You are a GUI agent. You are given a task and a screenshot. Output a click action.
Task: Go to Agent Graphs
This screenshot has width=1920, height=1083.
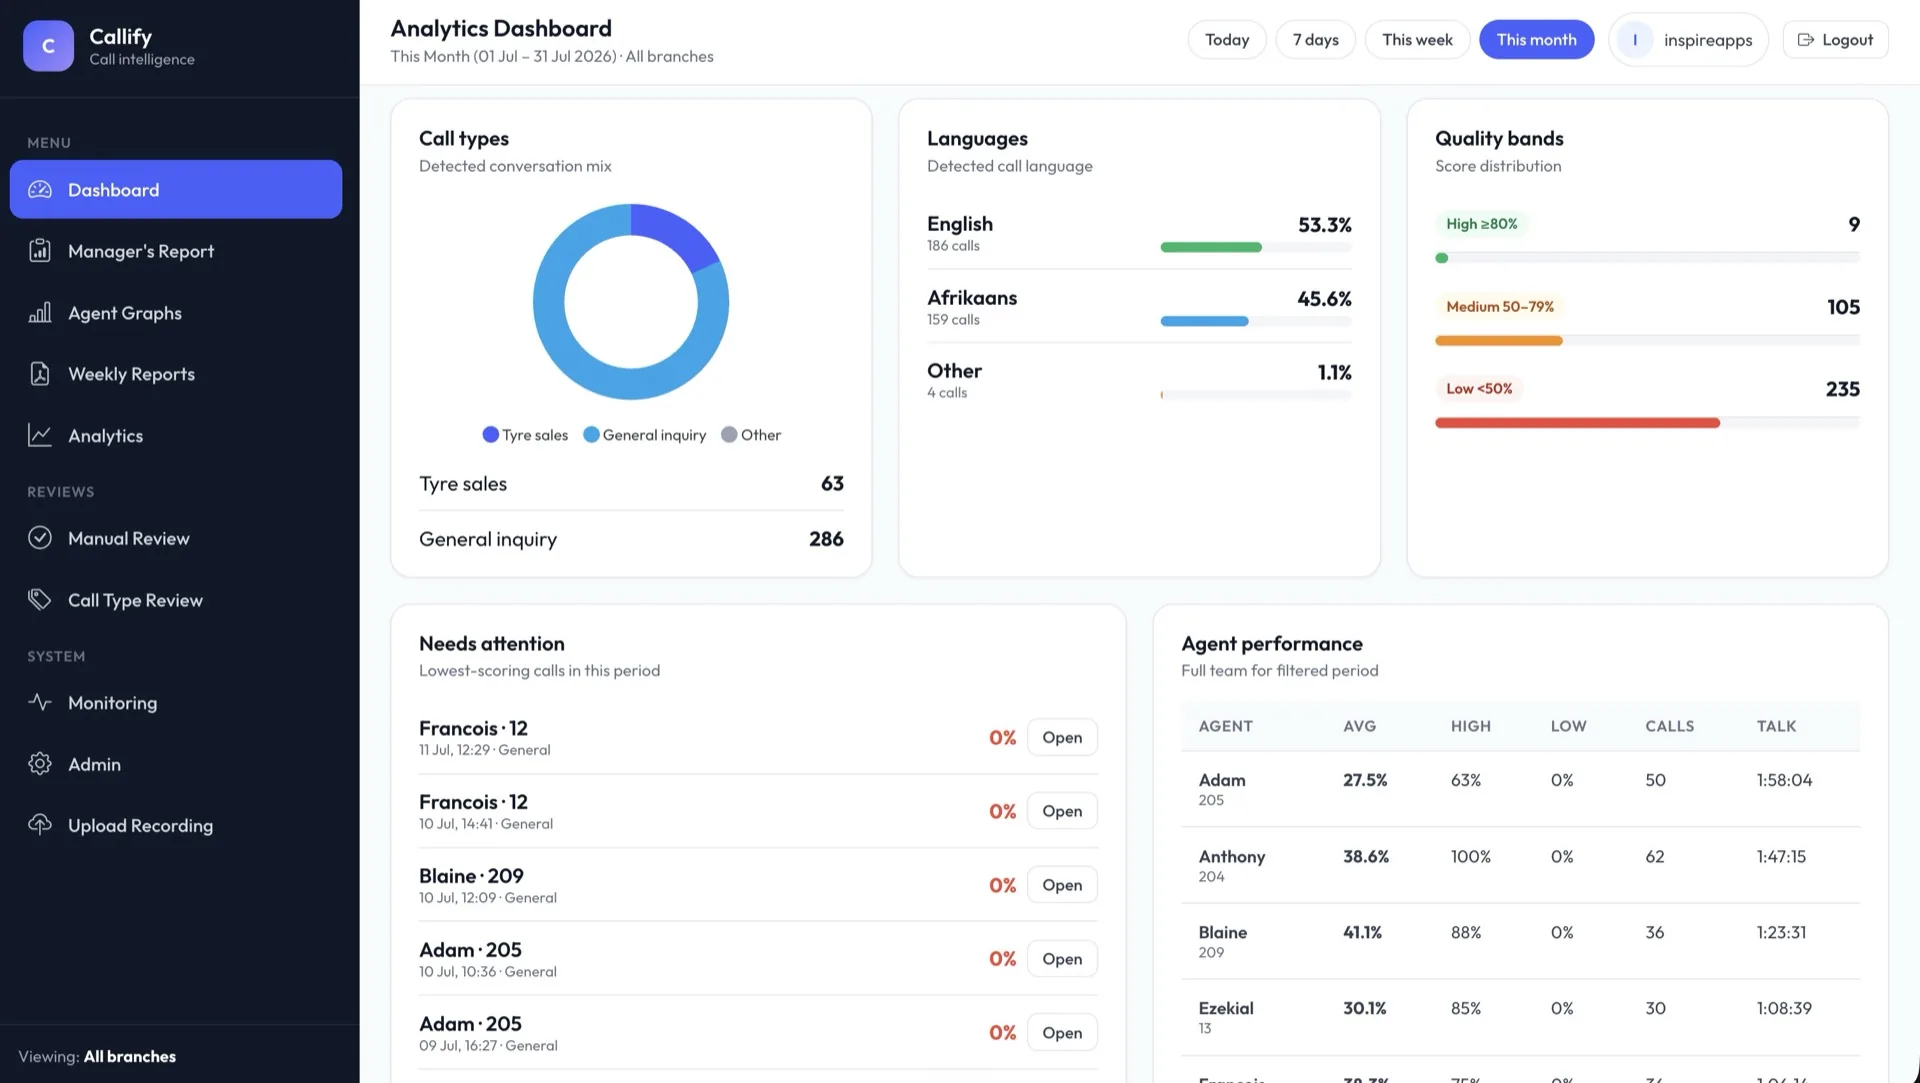pos(176,313)
